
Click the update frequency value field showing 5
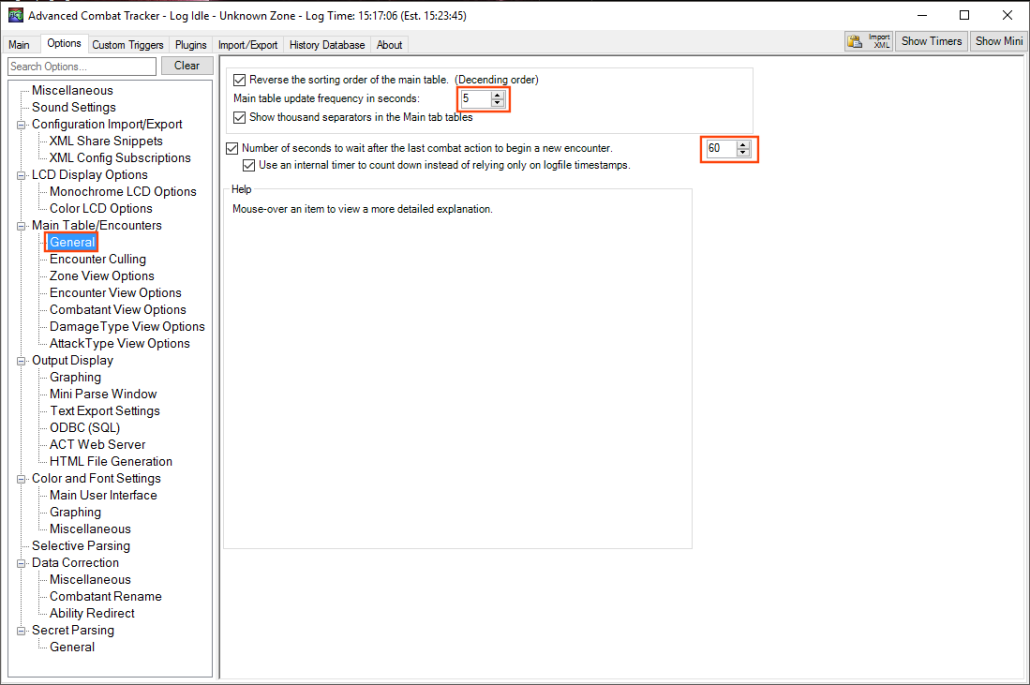point(476,99)
